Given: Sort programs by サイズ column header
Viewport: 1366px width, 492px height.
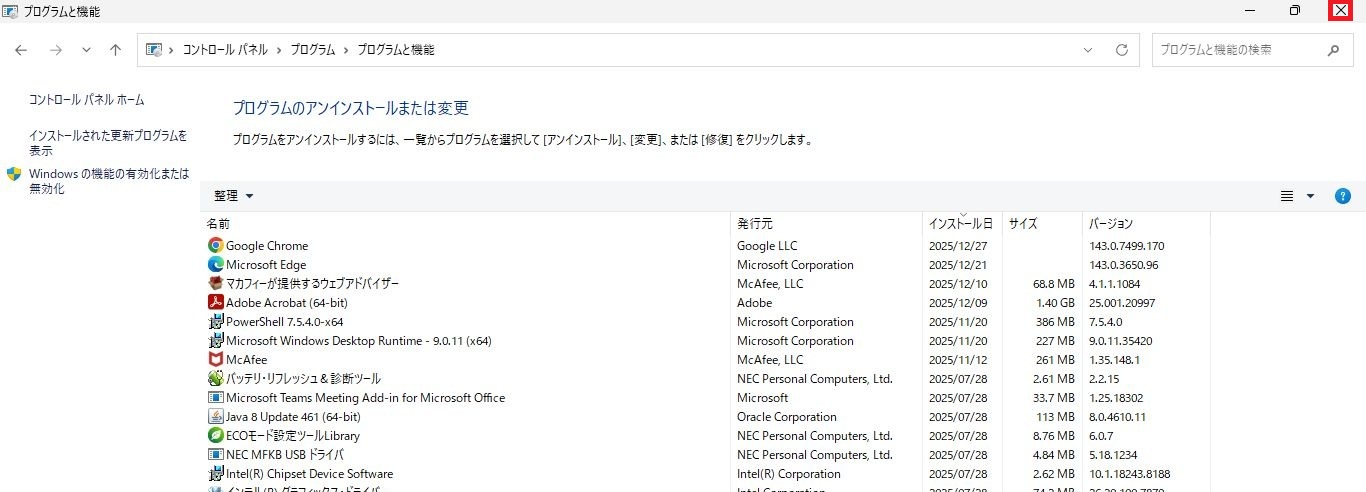Looking at the screenshot, I should click(1023, 224).
